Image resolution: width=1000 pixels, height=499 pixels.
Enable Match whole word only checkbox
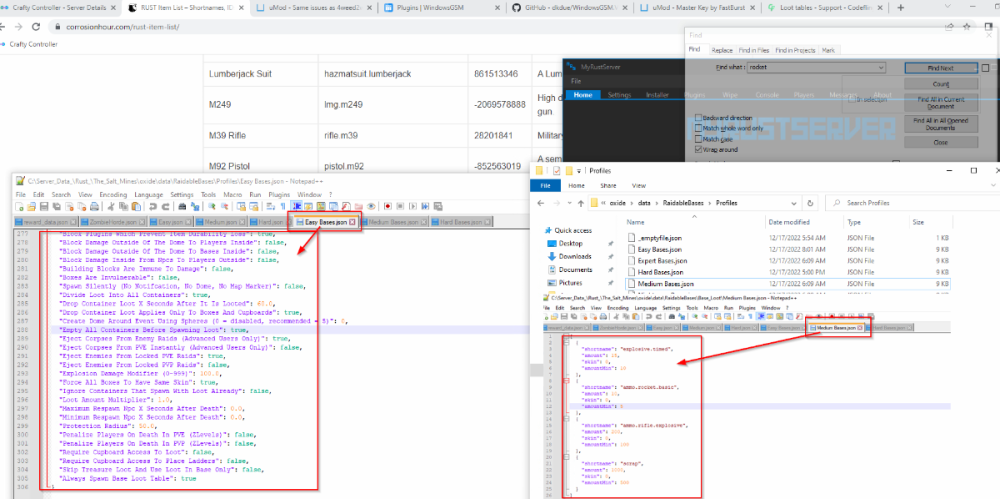pos(698,128)
